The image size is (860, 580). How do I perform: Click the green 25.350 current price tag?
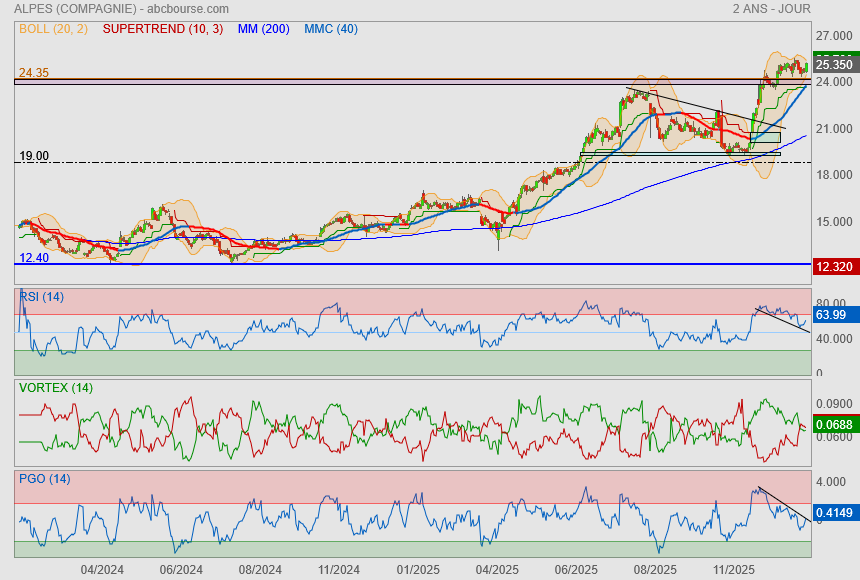(833, 64)
